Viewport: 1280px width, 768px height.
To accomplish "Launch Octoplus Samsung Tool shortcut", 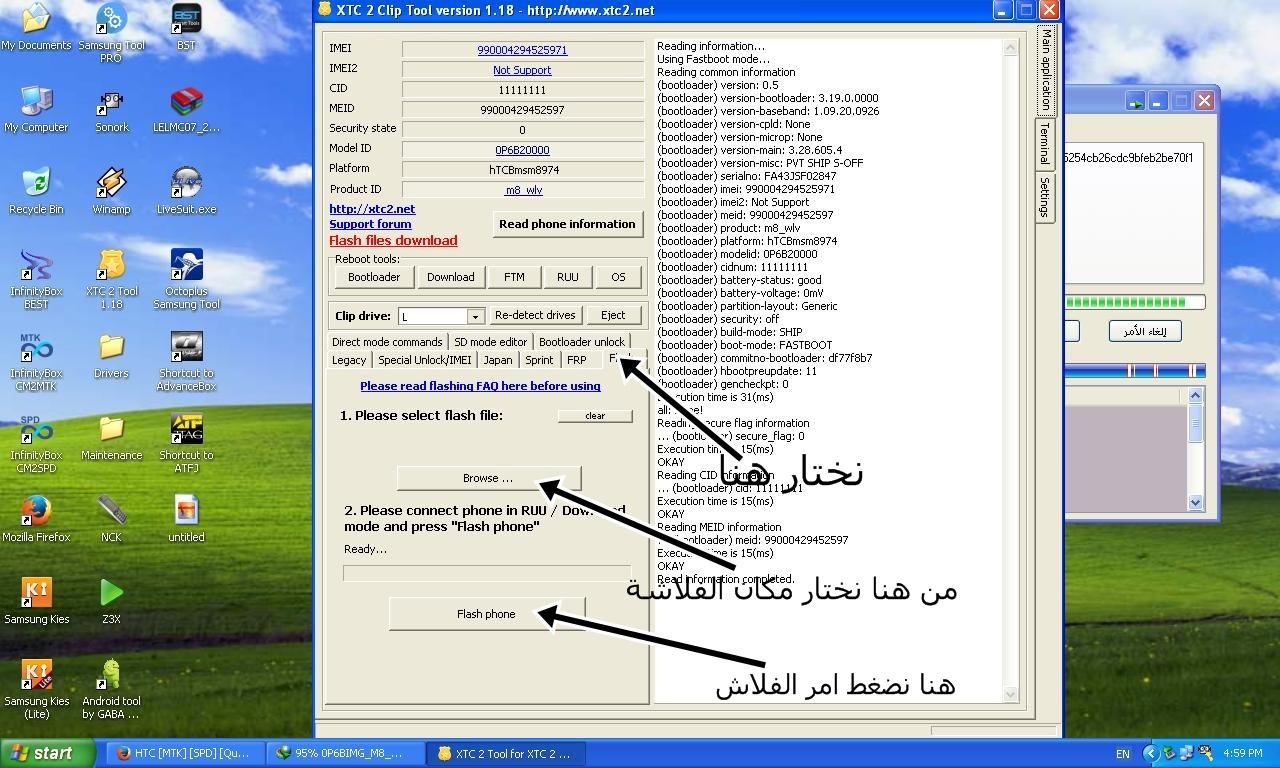I will (x=187, y=279).
